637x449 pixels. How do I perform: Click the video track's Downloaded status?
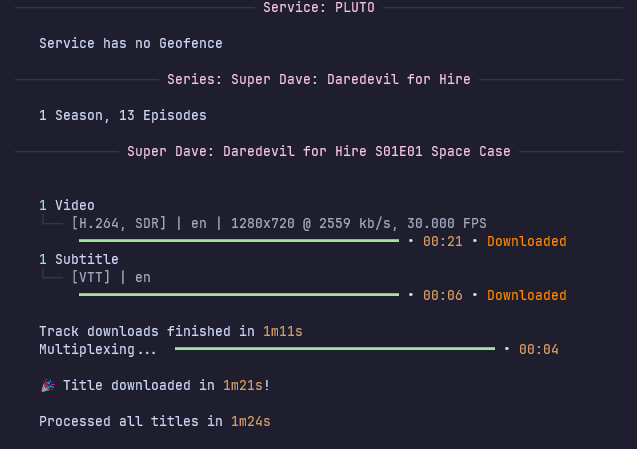pos(526,241)
